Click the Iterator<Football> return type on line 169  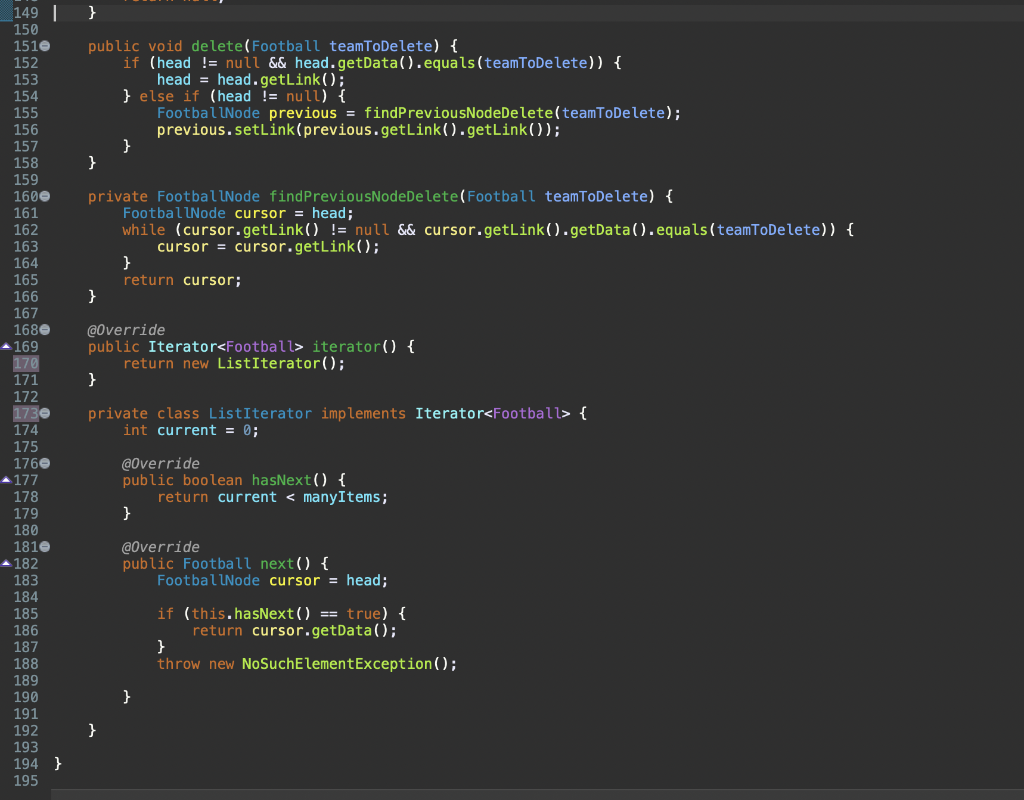(x=225, y=346)
